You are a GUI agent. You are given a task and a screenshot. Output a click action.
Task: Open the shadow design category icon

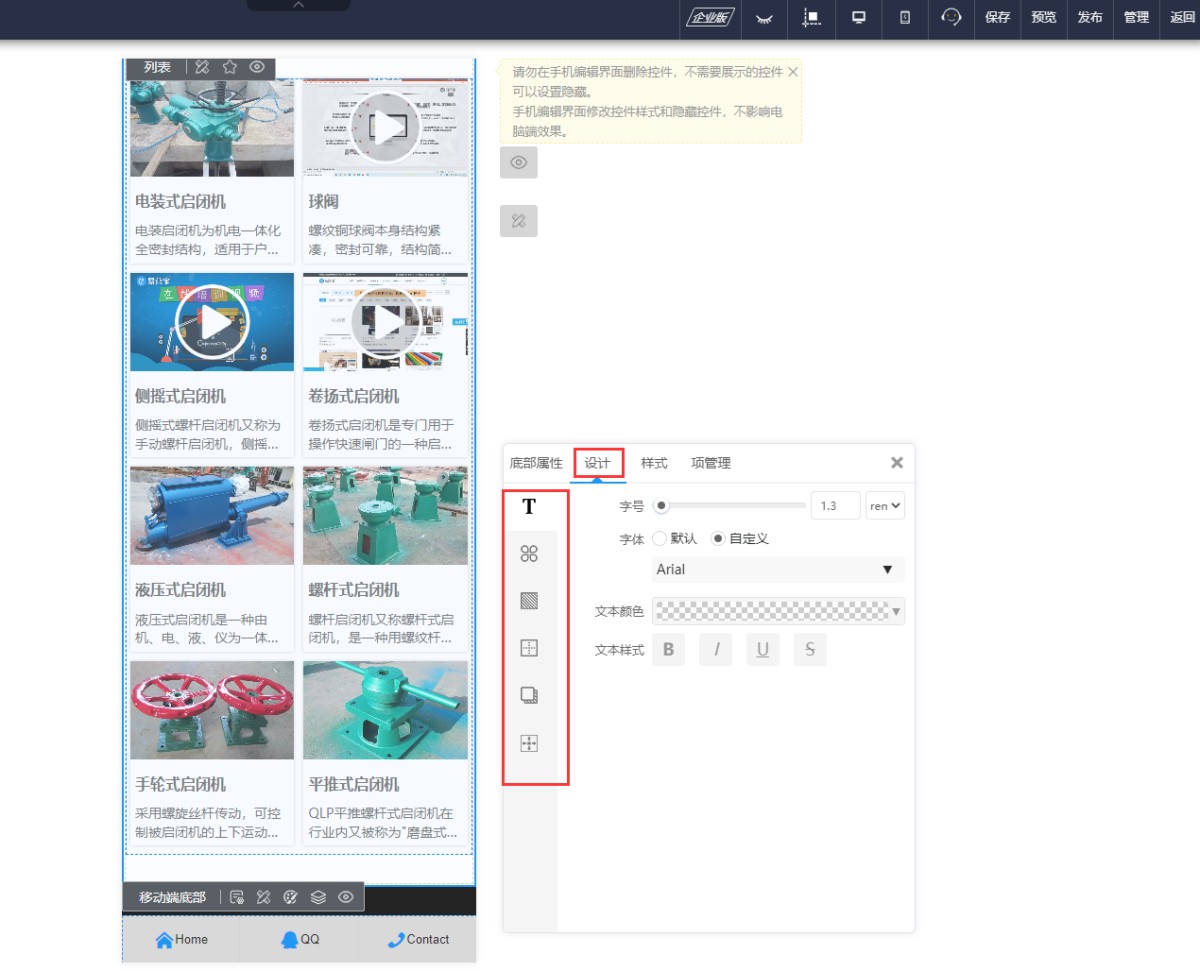click(529, 696)
